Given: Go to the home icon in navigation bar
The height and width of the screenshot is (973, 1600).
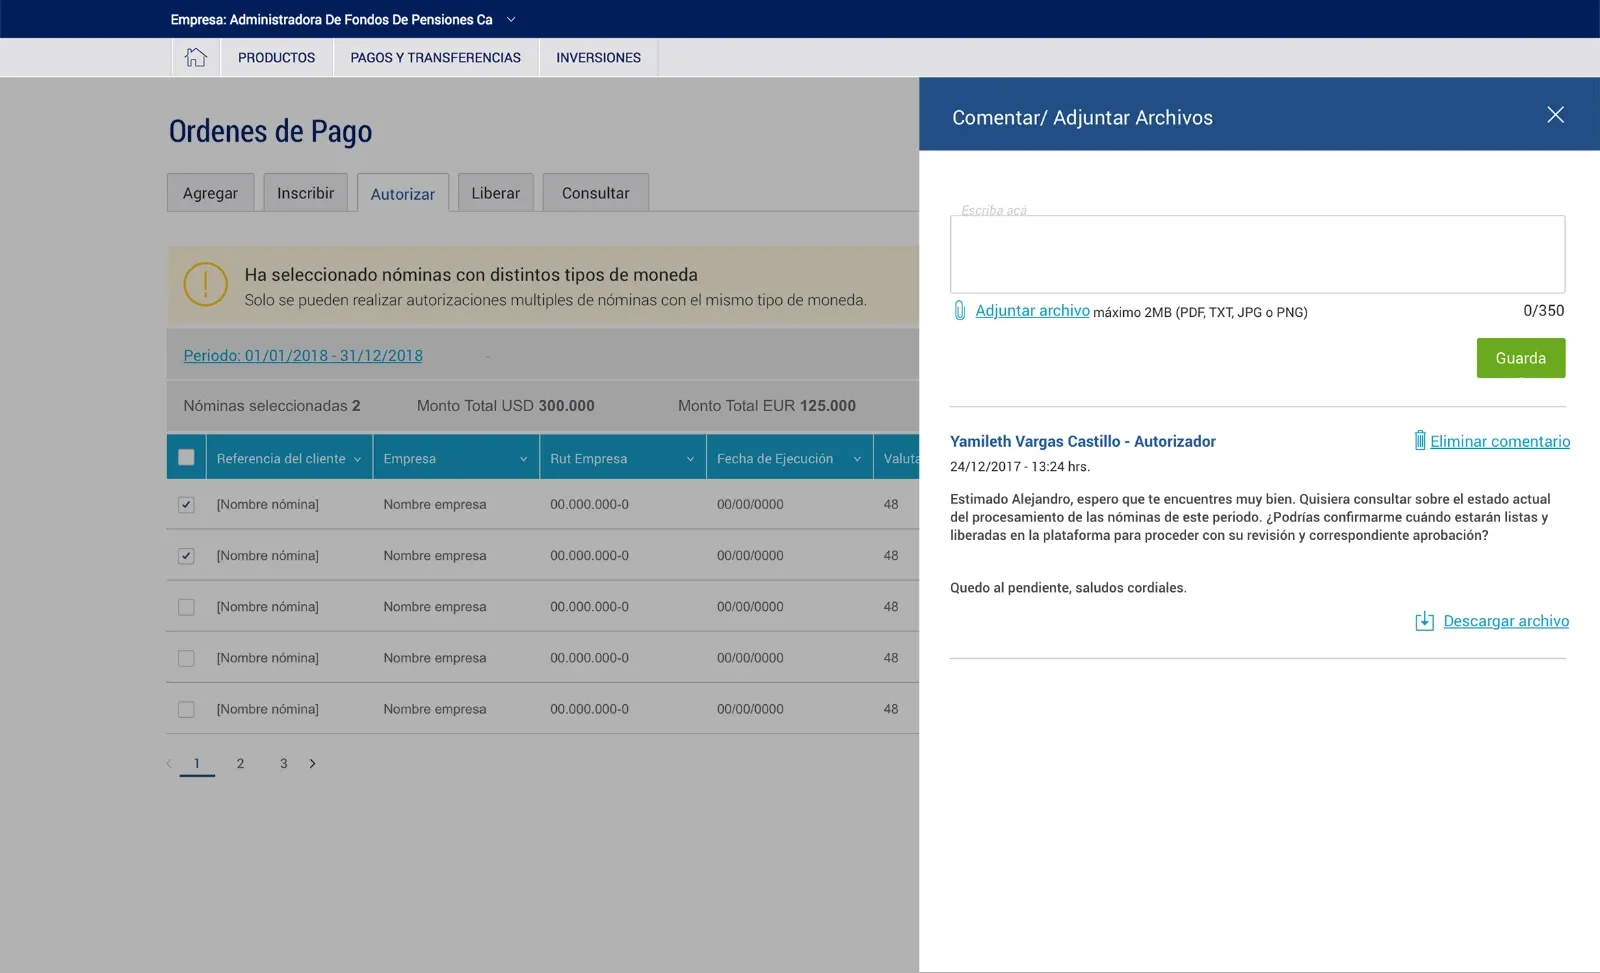Looking at the screenshot, I should pyautogui.click(x=196, y=57).
